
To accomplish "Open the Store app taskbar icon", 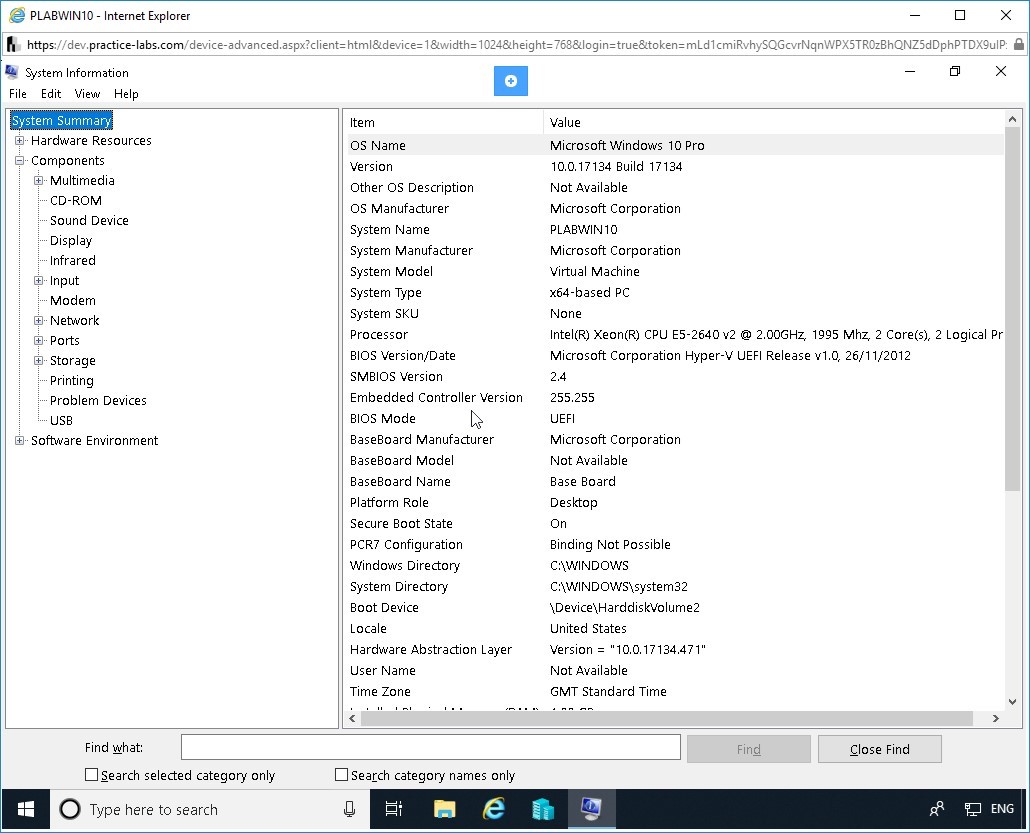I will click(x=543, y=809).
